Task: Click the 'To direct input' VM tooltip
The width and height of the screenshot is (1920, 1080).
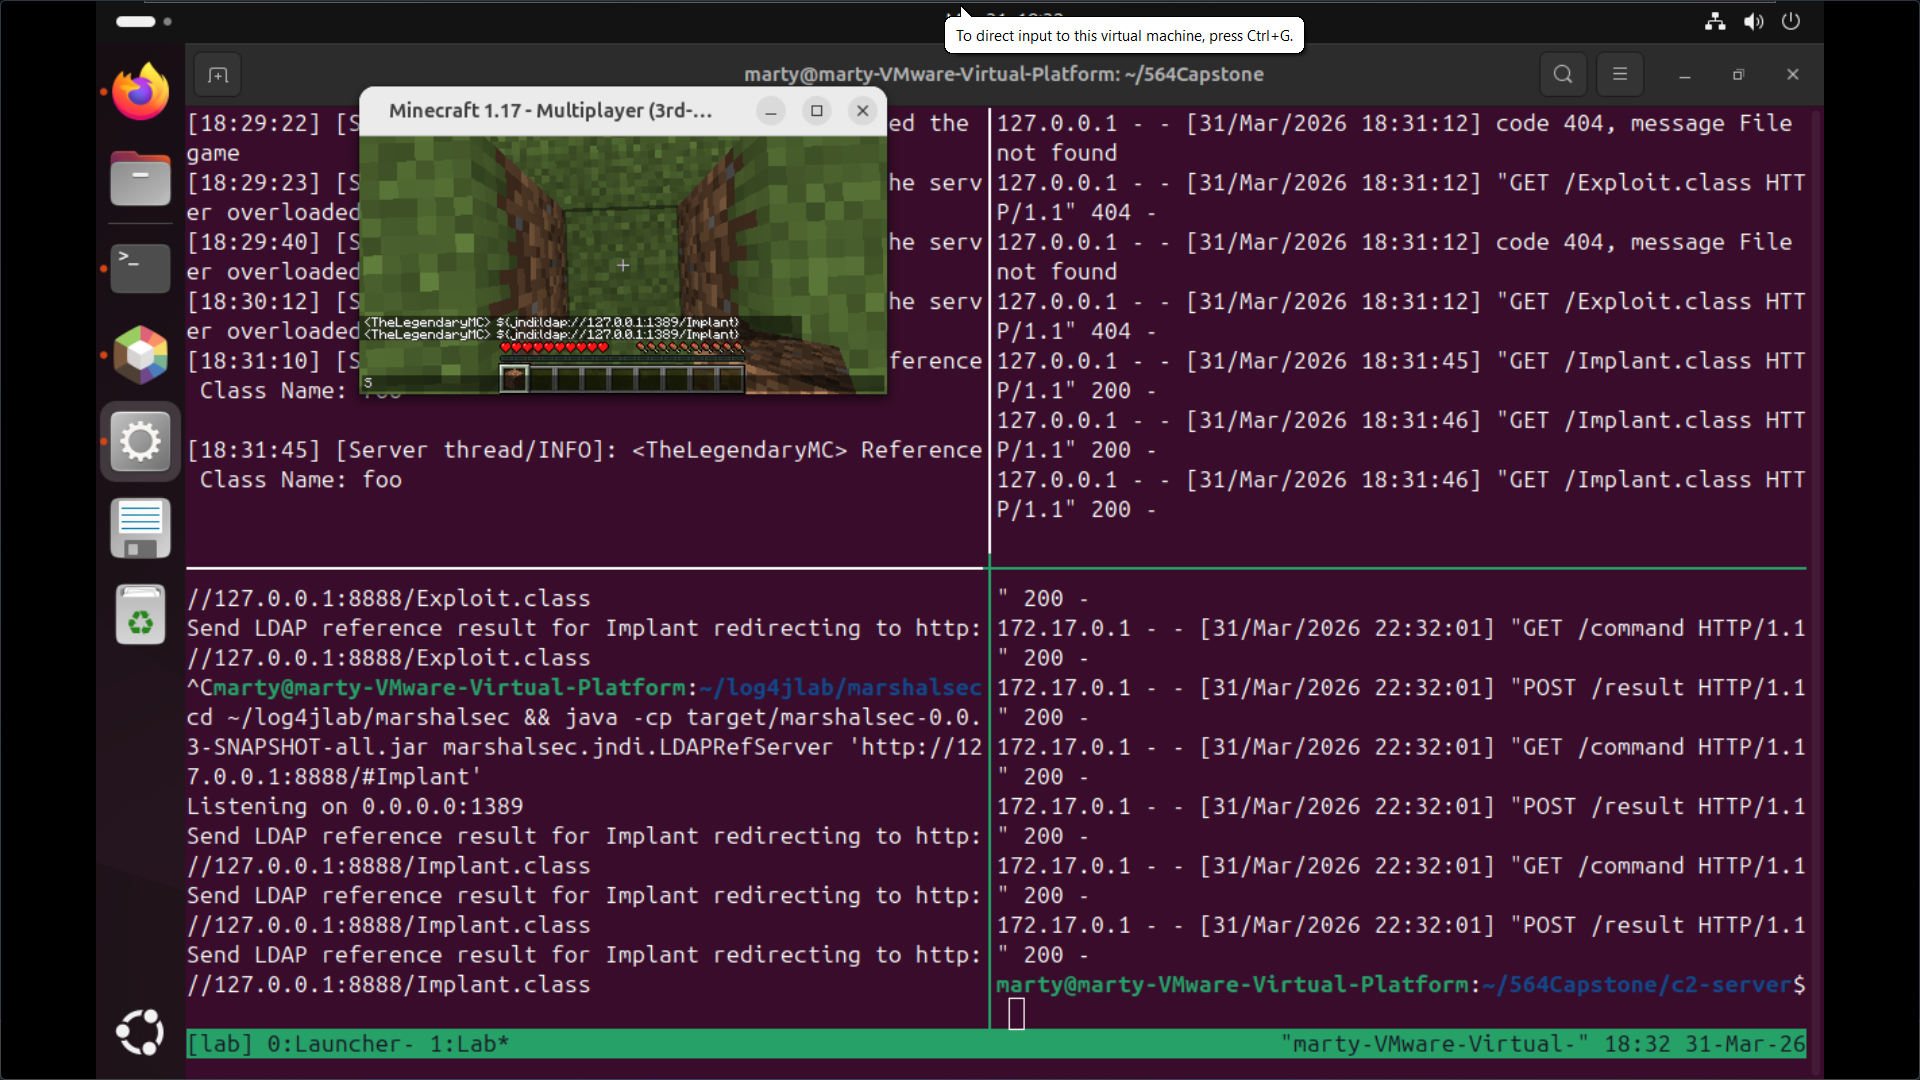Action: tap(1124, 36)
